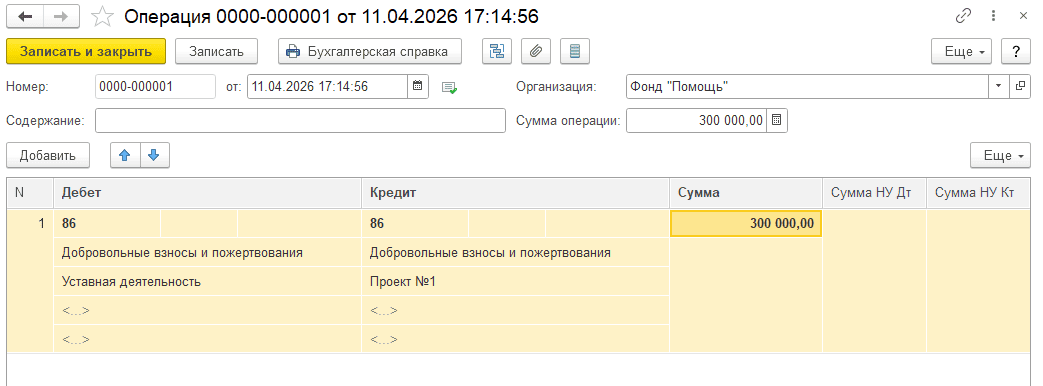Click Записать и закрыть button
Screen dimensions: 1043x386
click(x=86, y=51)
